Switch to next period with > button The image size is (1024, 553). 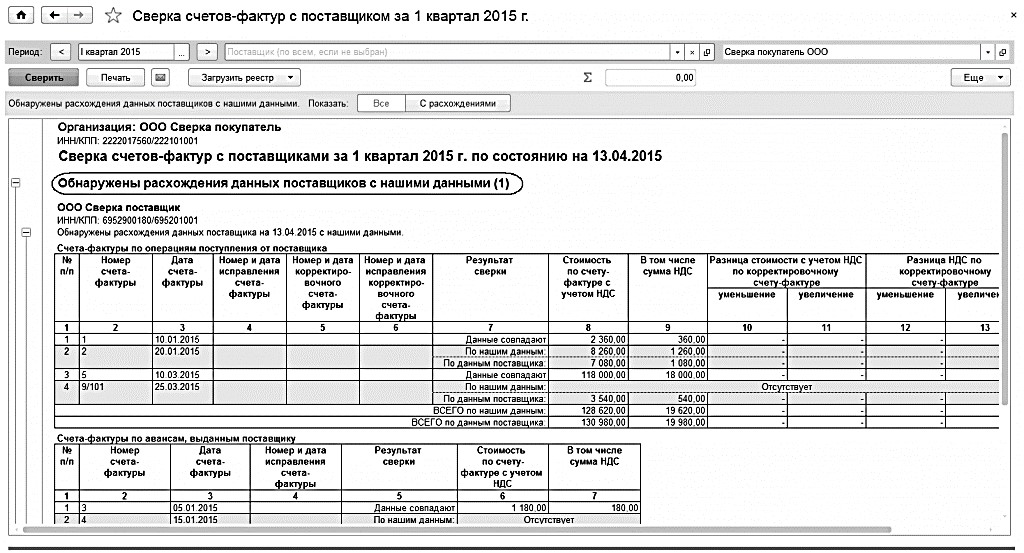(207, 52)
